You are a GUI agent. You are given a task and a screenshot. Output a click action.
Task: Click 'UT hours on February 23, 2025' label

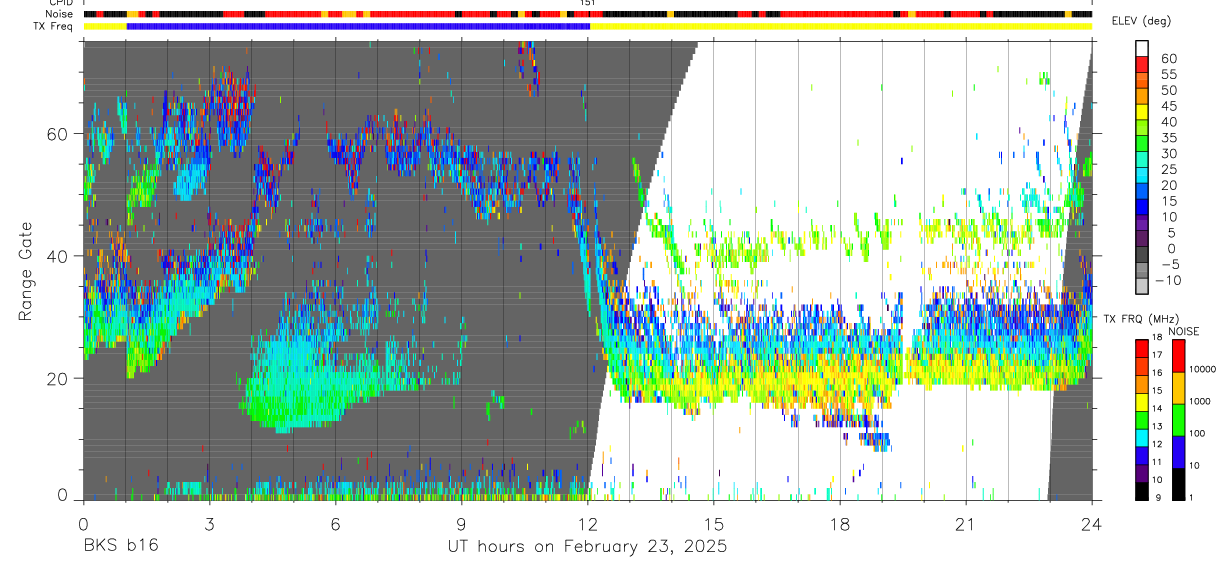point(587,547)
